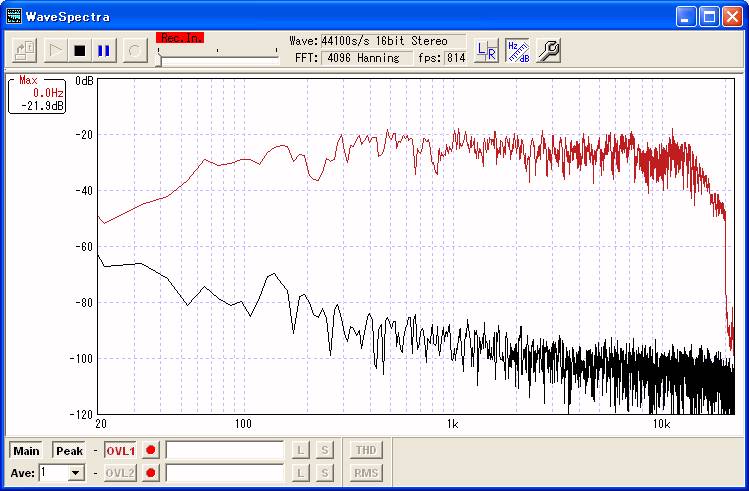Toggle the Peak hold button

(69, 450)
